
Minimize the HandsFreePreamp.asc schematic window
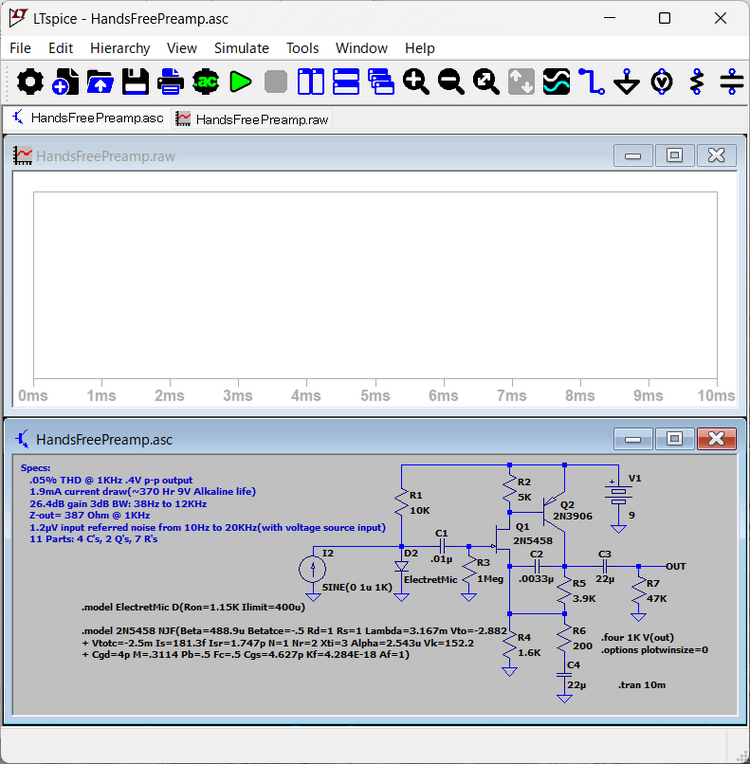632,438
